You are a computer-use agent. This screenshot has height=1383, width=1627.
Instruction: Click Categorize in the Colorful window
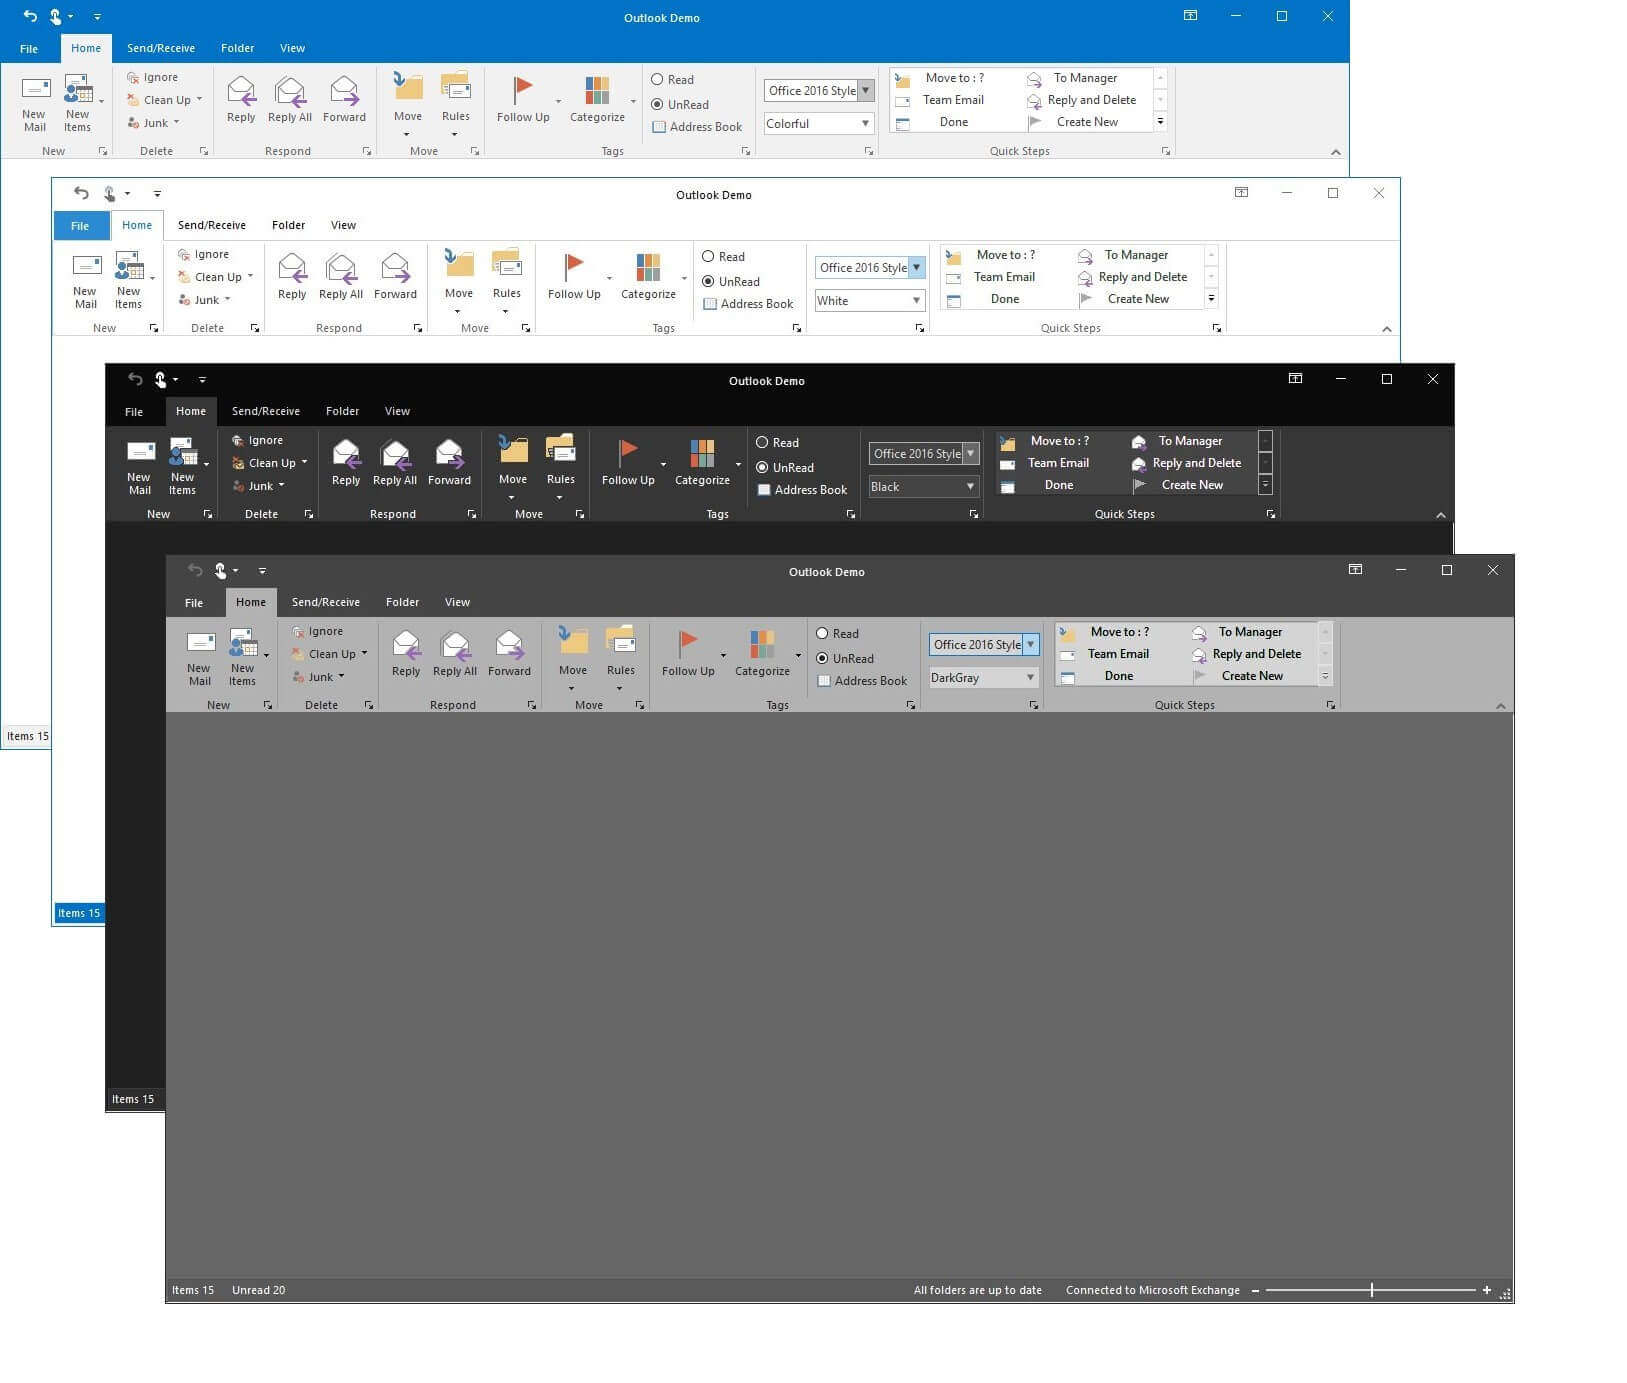(x=597, y=101)
